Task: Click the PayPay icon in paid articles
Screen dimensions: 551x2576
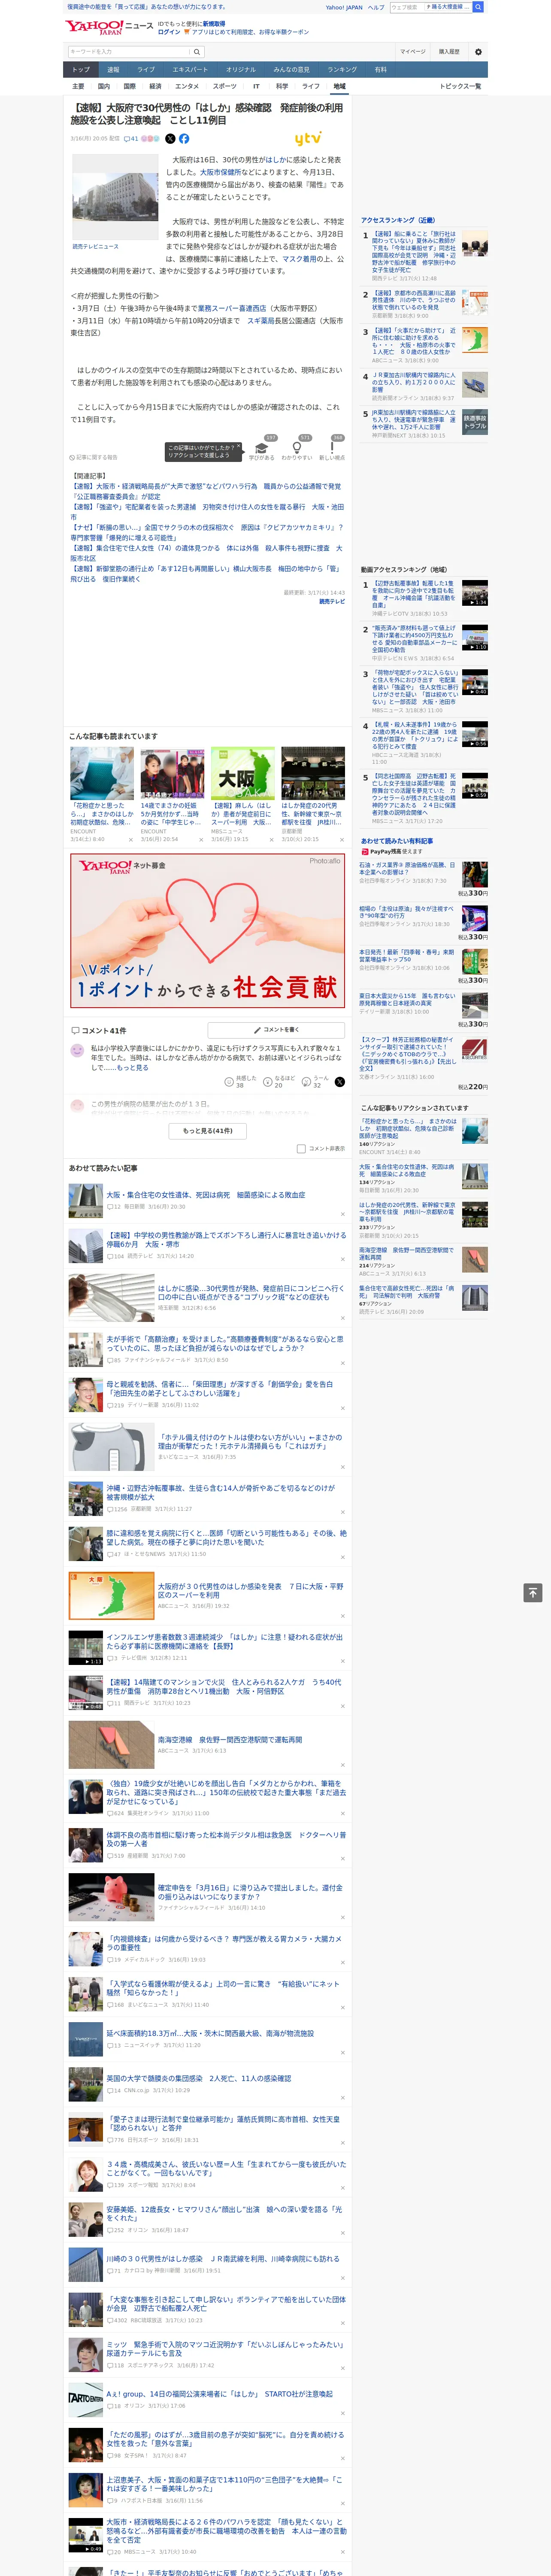Action: [x=365, y=852]
